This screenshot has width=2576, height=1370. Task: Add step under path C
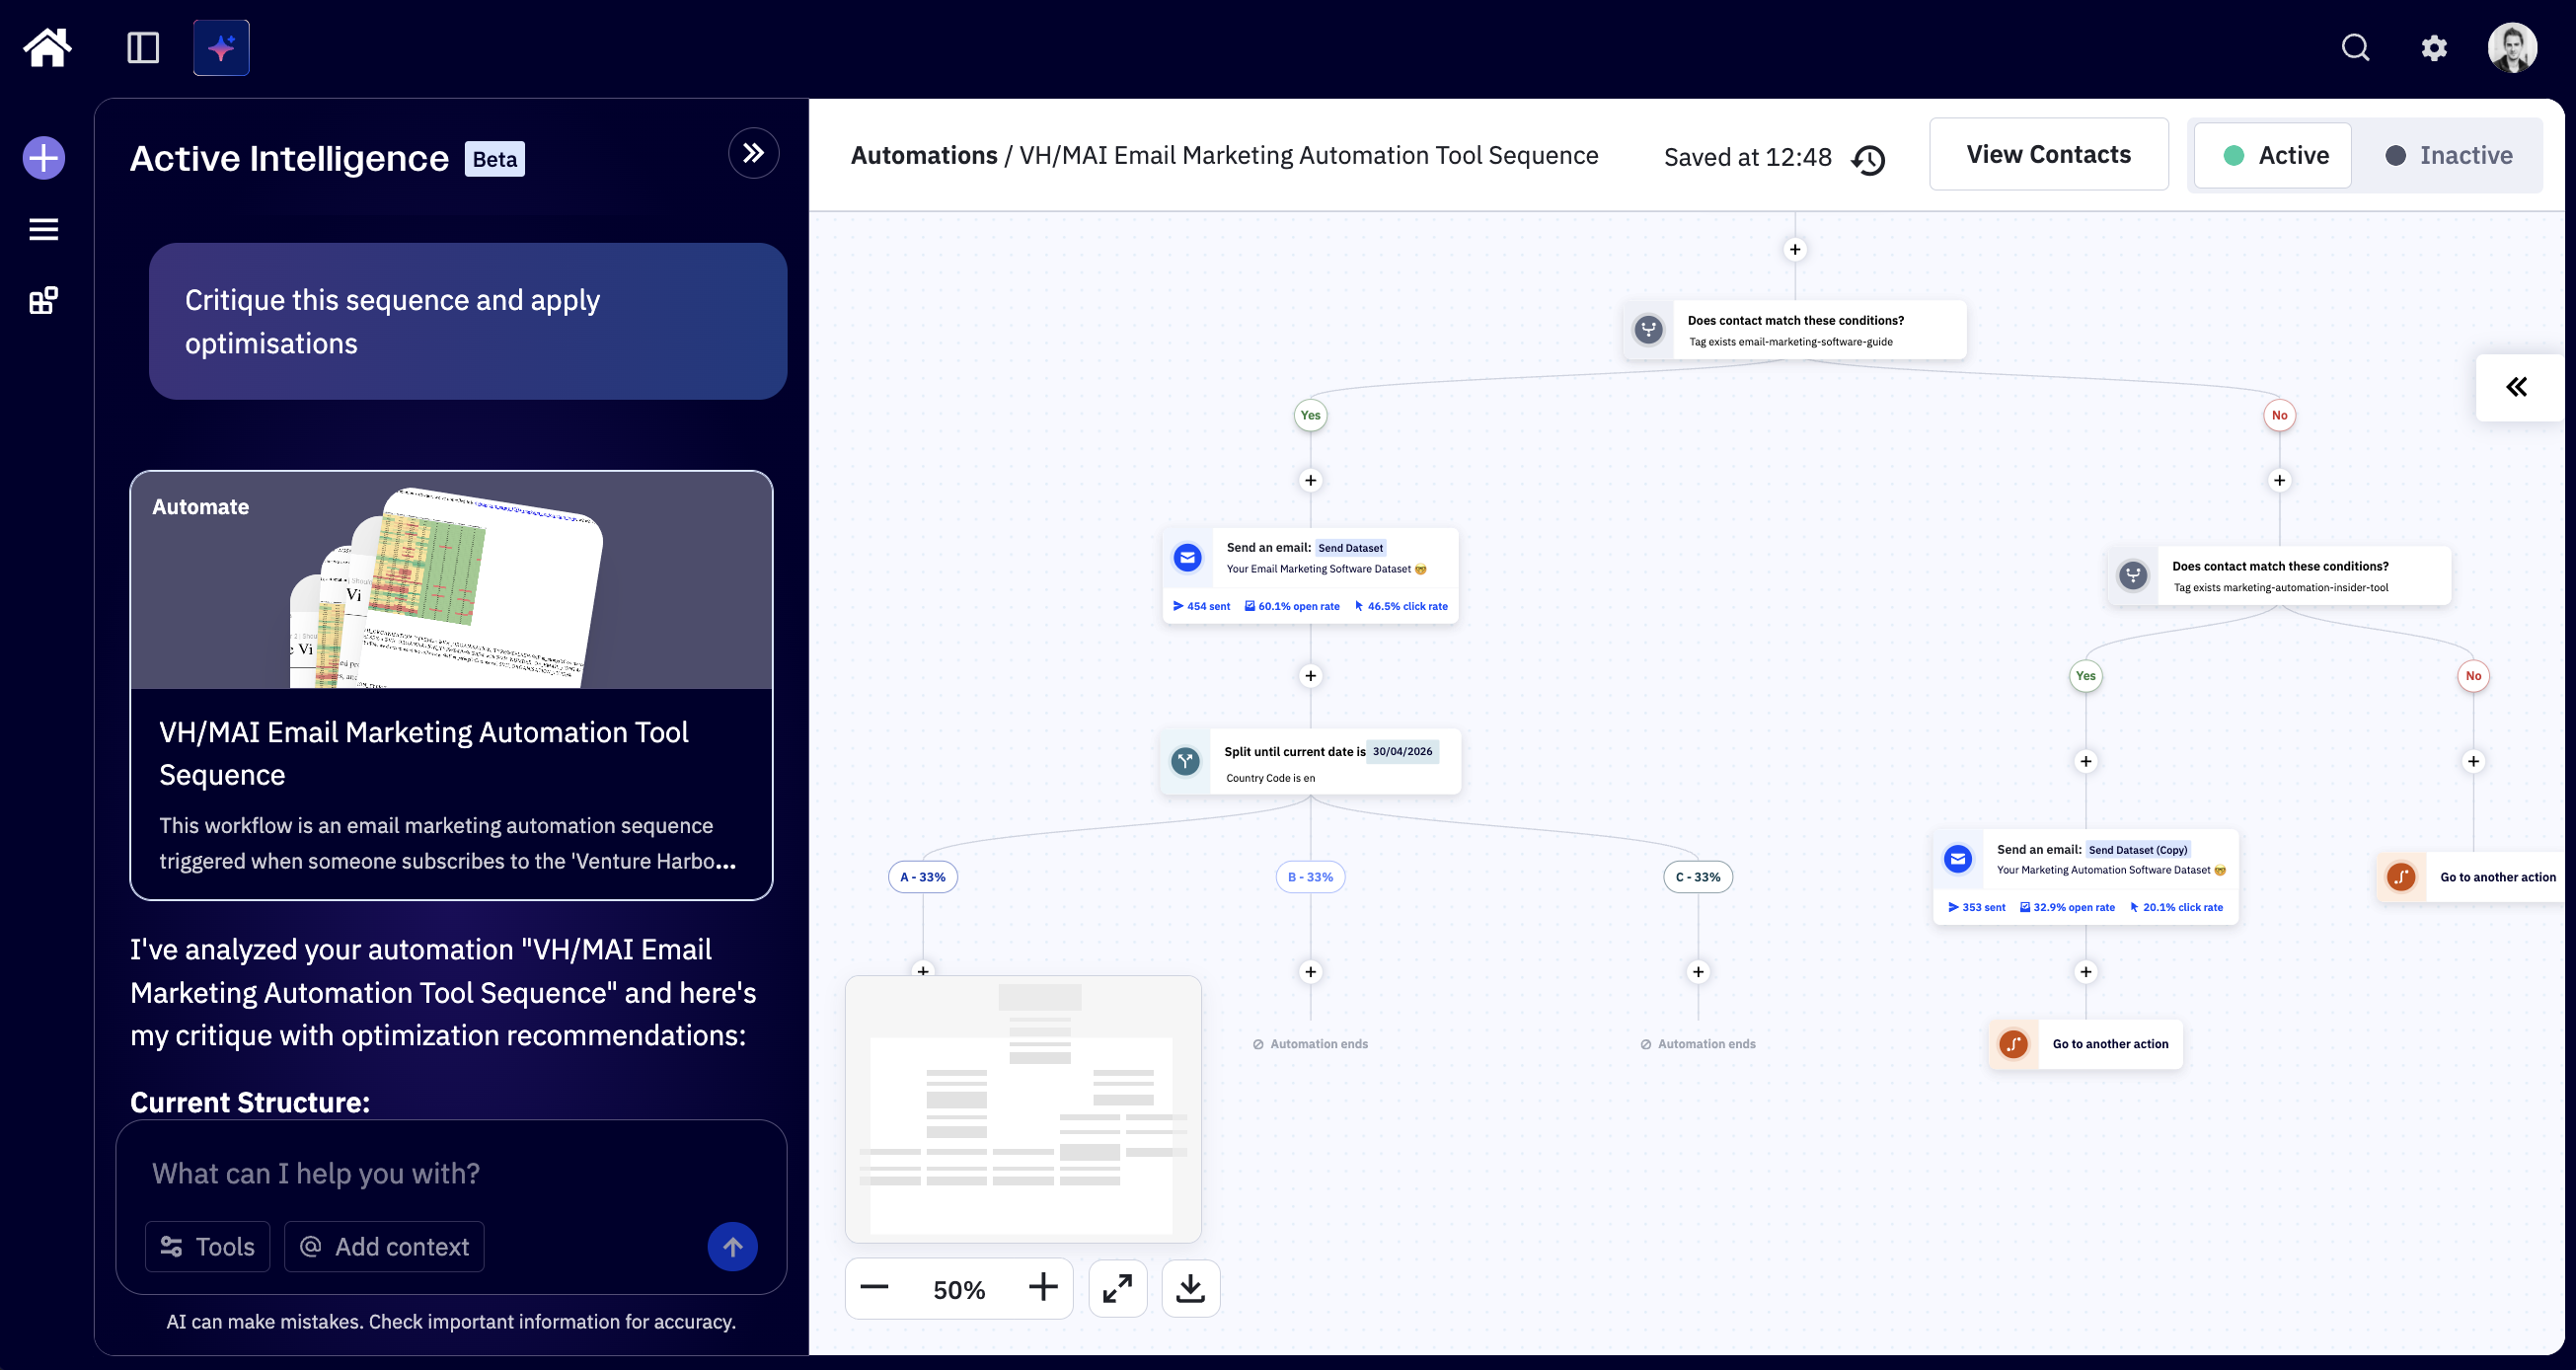click(1698, 972)
